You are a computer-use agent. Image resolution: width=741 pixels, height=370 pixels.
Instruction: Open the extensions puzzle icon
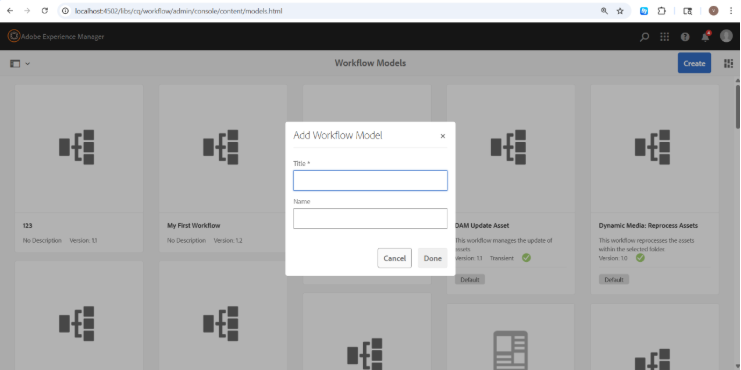coord(662,11)
